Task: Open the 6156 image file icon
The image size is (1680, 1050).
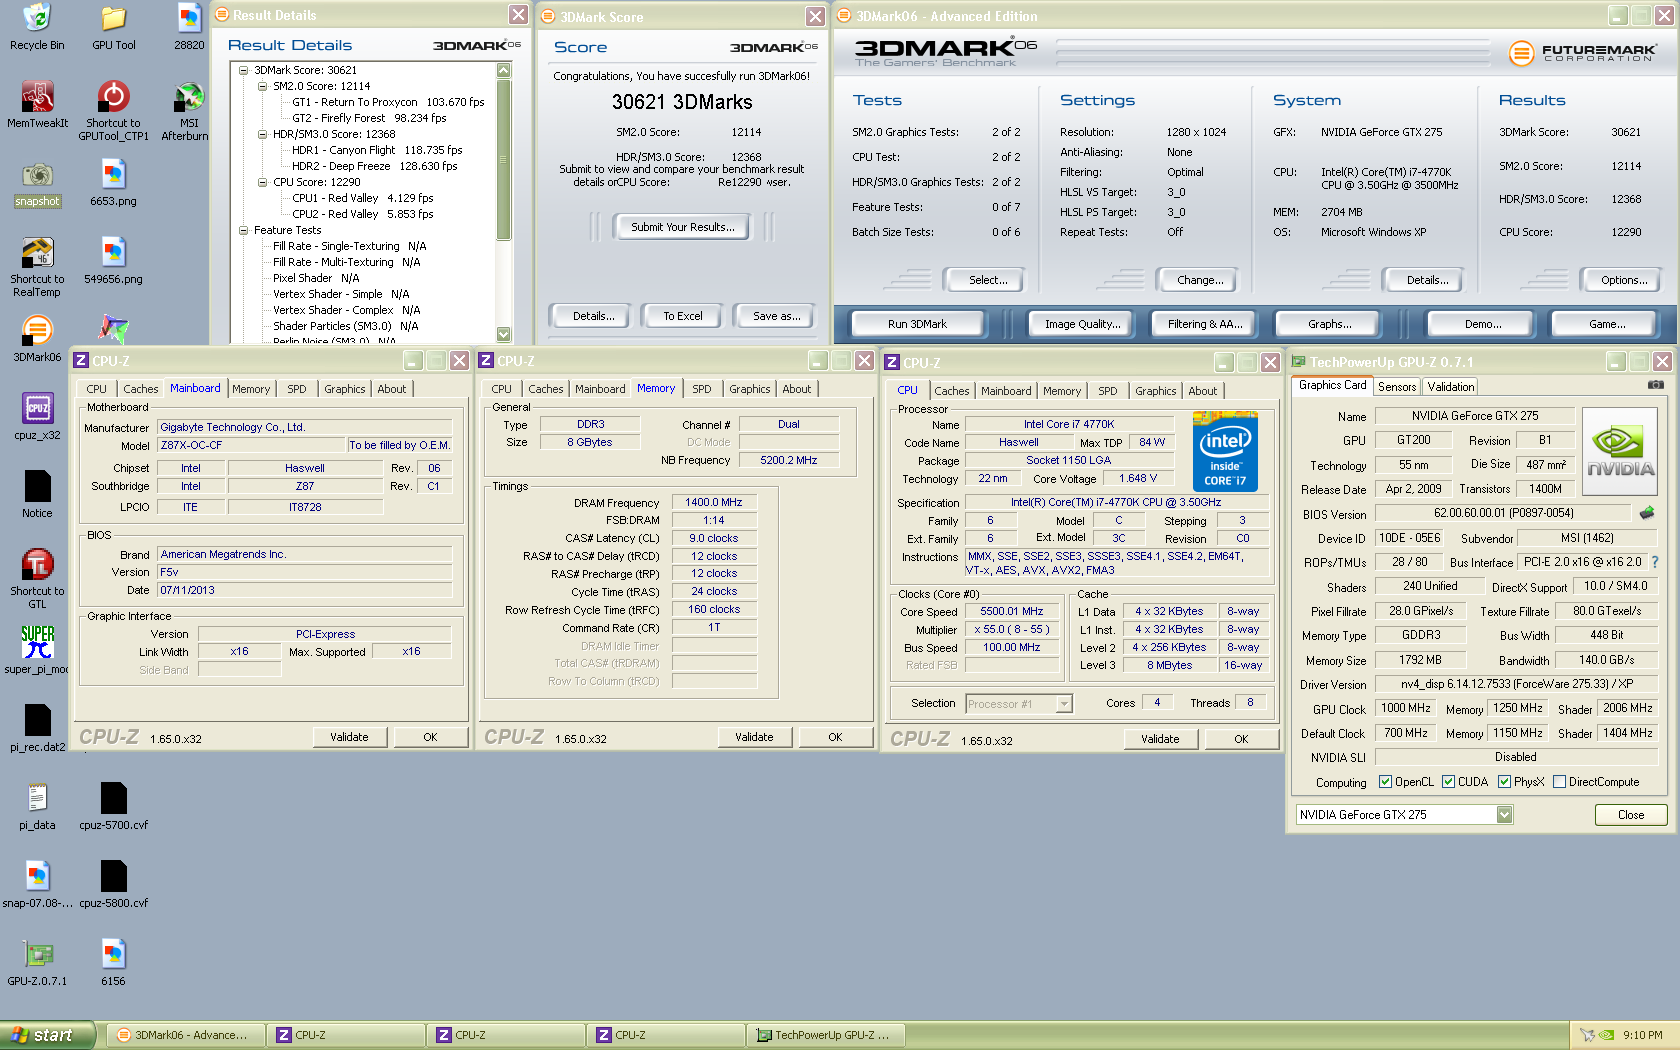Action: point(113,962)
